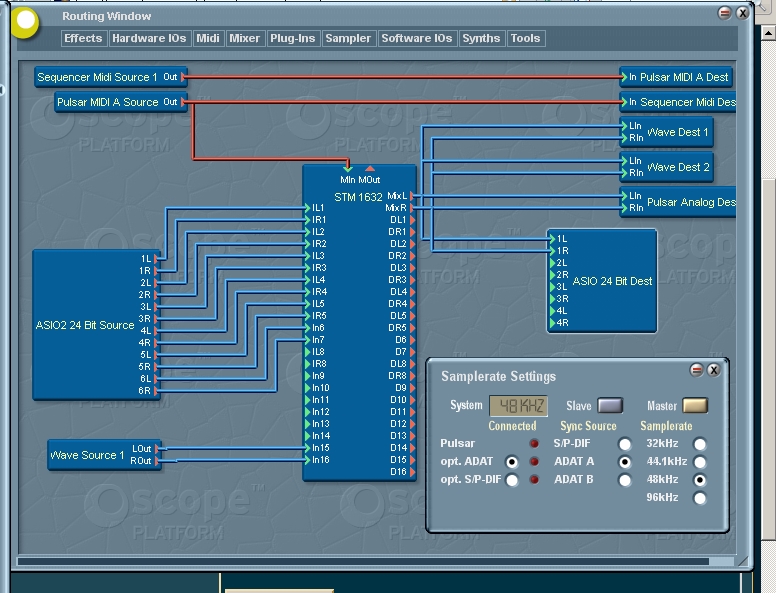Click the 6R output port of ASIO2 24 Bit Source
The image size is (776, 593).
(x=156, y=391)
